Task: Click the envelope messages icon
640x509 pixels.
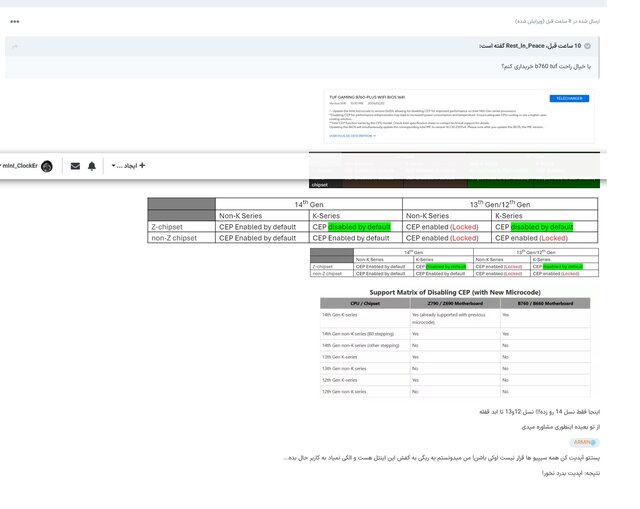Action: pyautogui.click(x=74, y=166)
